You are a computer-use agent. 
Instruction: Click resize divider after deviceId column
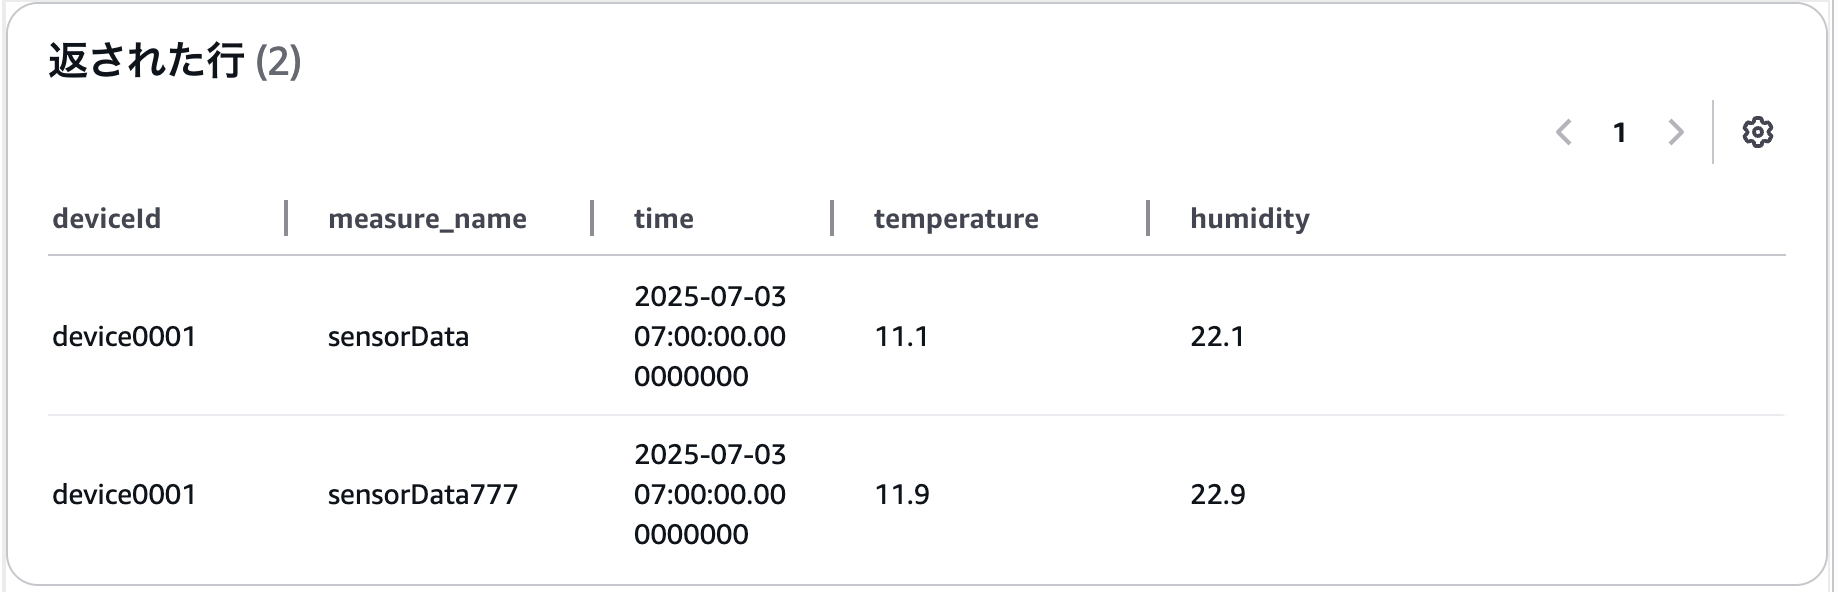(286, 218)
